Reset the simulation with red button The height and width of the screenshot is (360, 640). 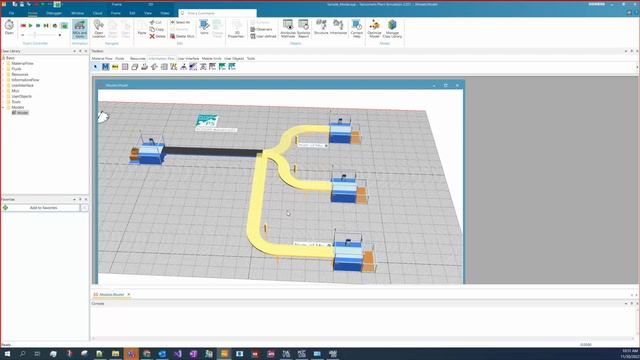[x=23, y=26]
